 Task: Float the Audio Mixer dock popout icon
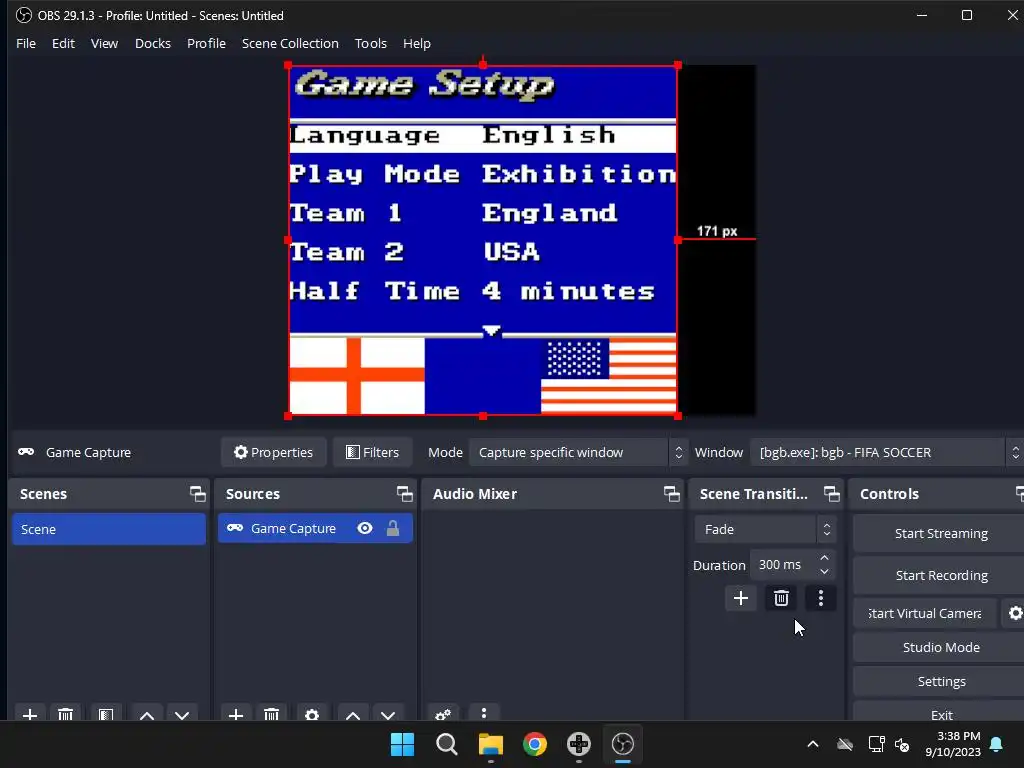671,494
